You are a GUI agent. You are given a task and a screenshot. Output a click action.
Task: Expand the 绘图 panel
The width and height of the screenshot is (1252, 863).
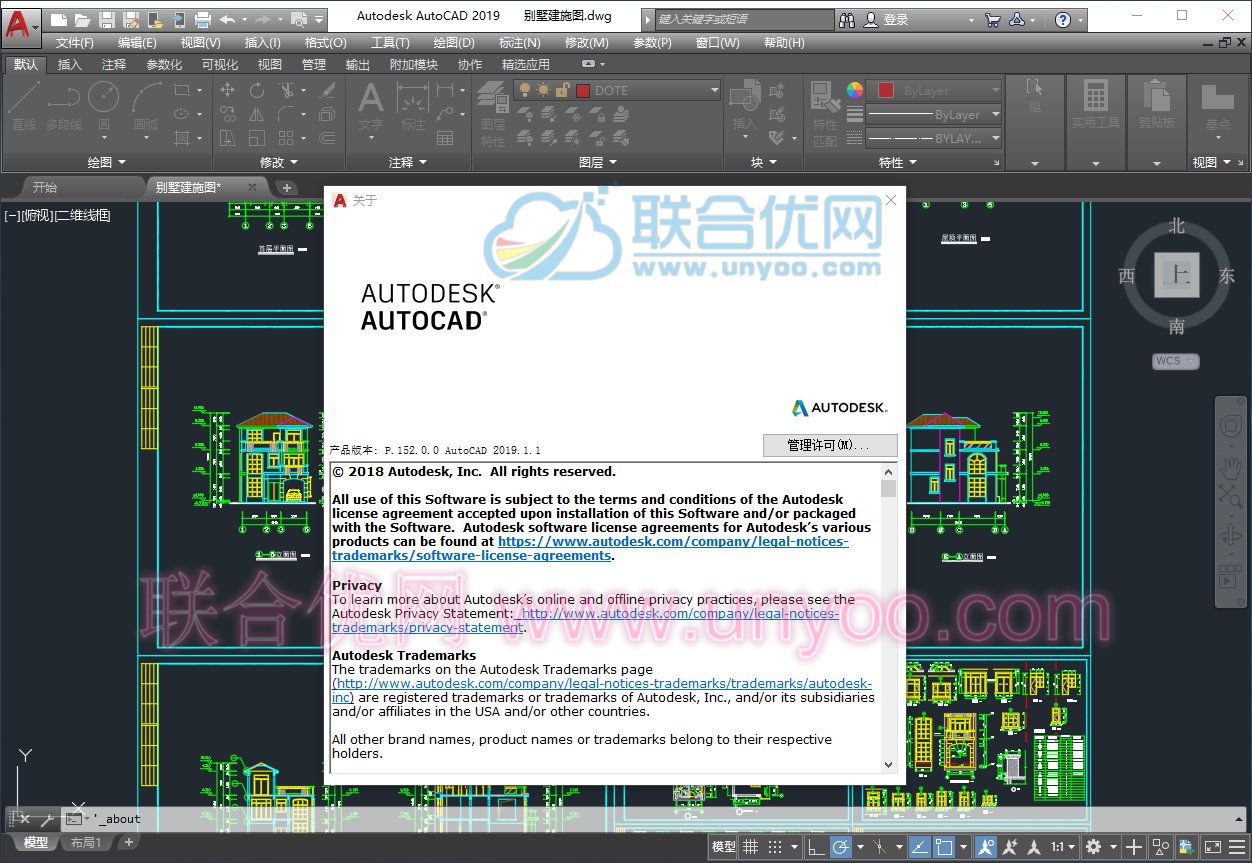[107, 162]
